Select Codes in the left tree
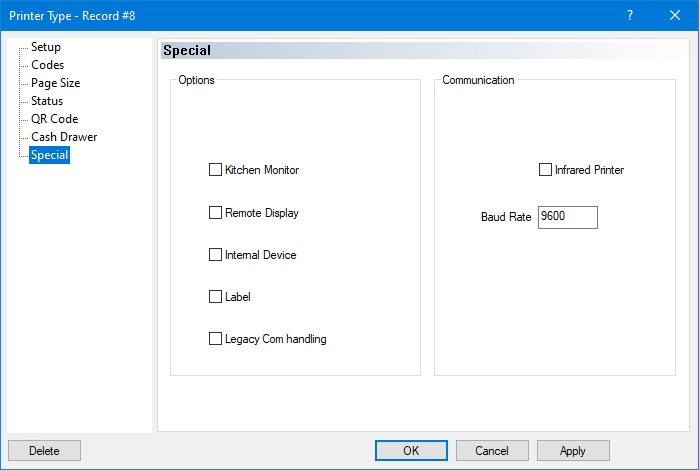This screenshot has width=699, height=470. [47, 65]
